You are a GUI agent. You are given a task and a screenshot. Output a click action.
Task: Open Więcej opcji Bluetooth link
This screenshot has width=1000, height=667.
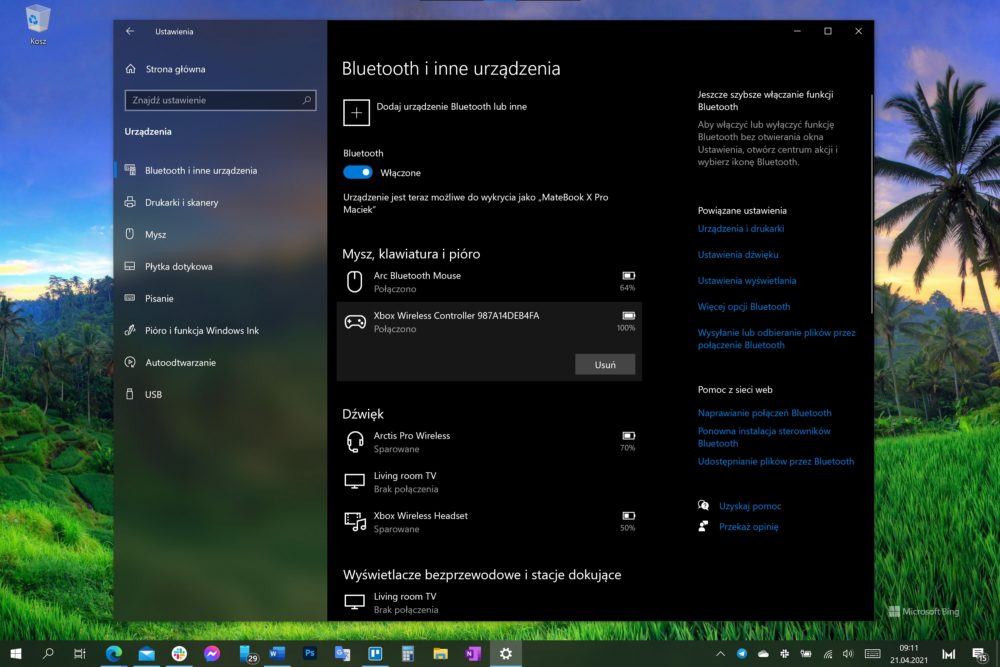(x=744, y=307)
